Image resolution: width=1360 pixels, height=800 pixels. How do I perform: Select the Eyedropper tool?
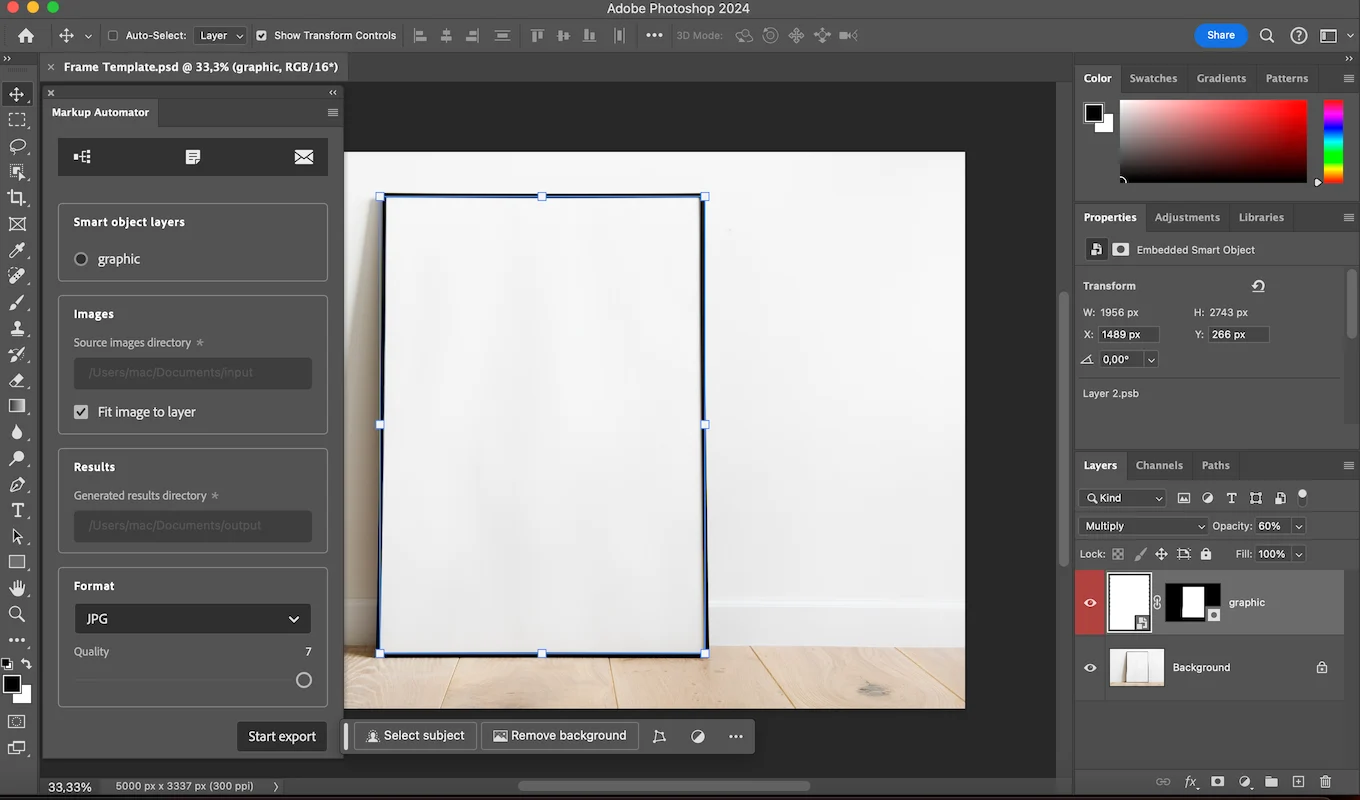pos(17,250)
